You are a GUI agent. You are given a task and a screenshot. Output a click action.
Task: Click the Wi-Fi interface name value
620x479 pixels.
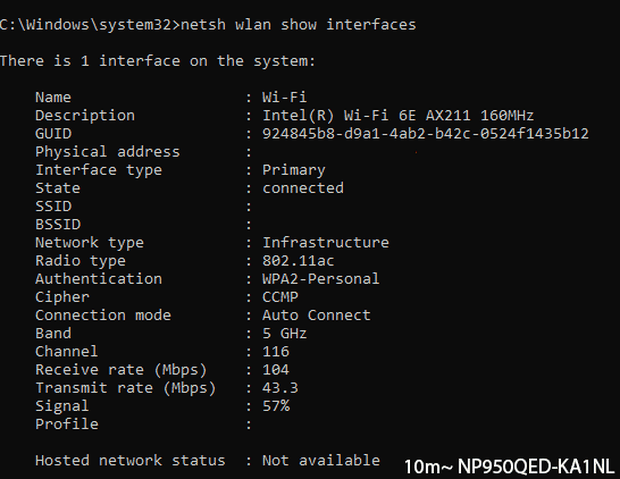tap(285, 97)
